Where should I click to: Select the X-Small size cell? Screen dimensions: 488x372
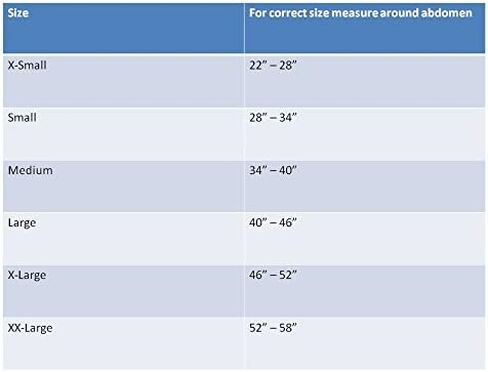(124, 81)
